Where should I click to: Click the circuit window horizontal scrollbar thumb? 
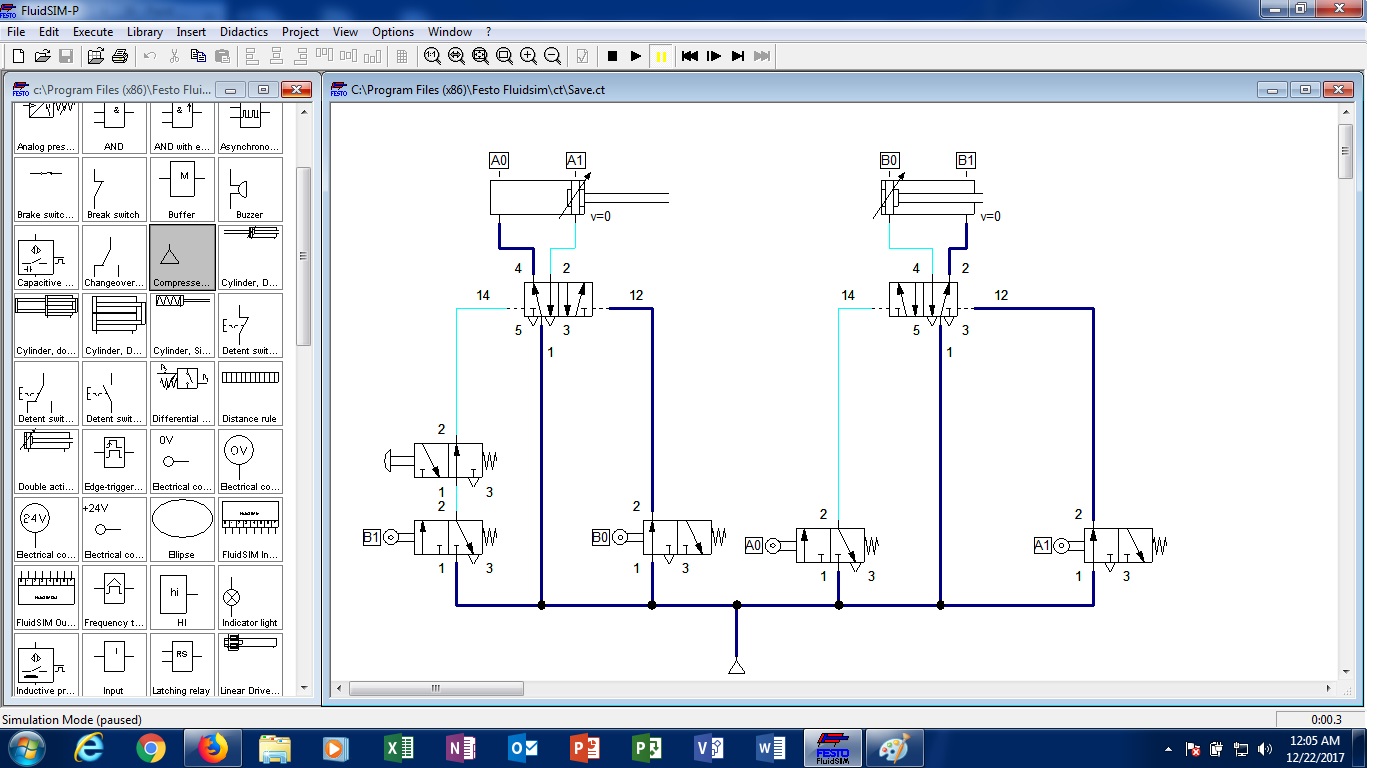(x=436, y=689)
